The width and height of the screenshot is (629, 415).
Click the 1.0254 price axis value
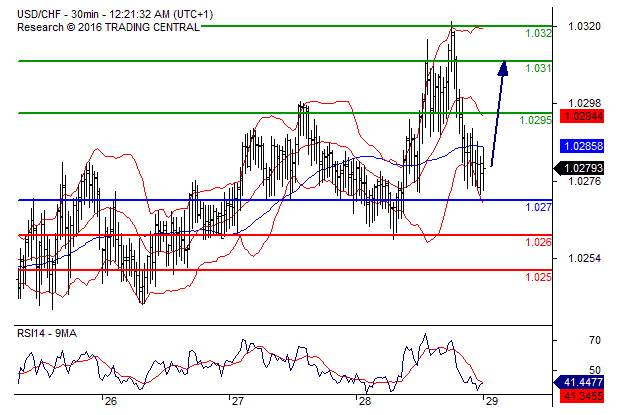pos(584,258)
